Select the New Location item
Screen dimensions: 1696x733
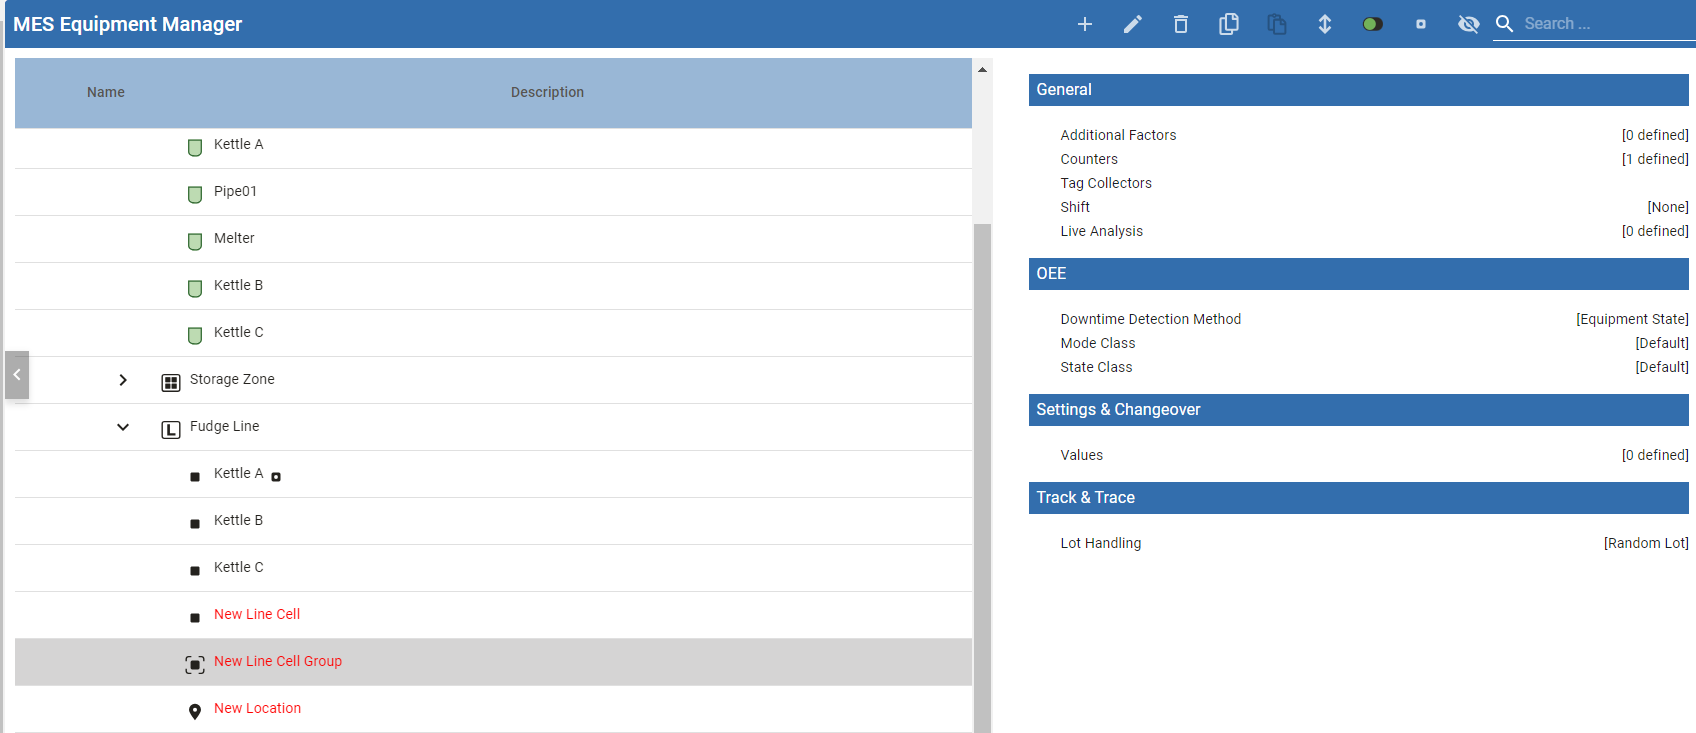coord(257,709)
